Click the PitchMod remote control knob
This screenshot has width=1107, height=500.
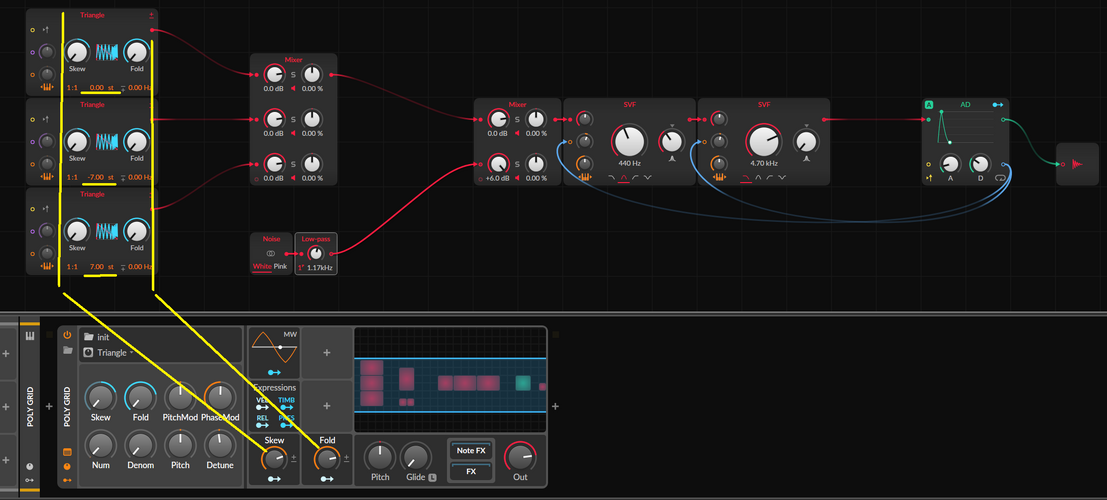click(180, 398)
